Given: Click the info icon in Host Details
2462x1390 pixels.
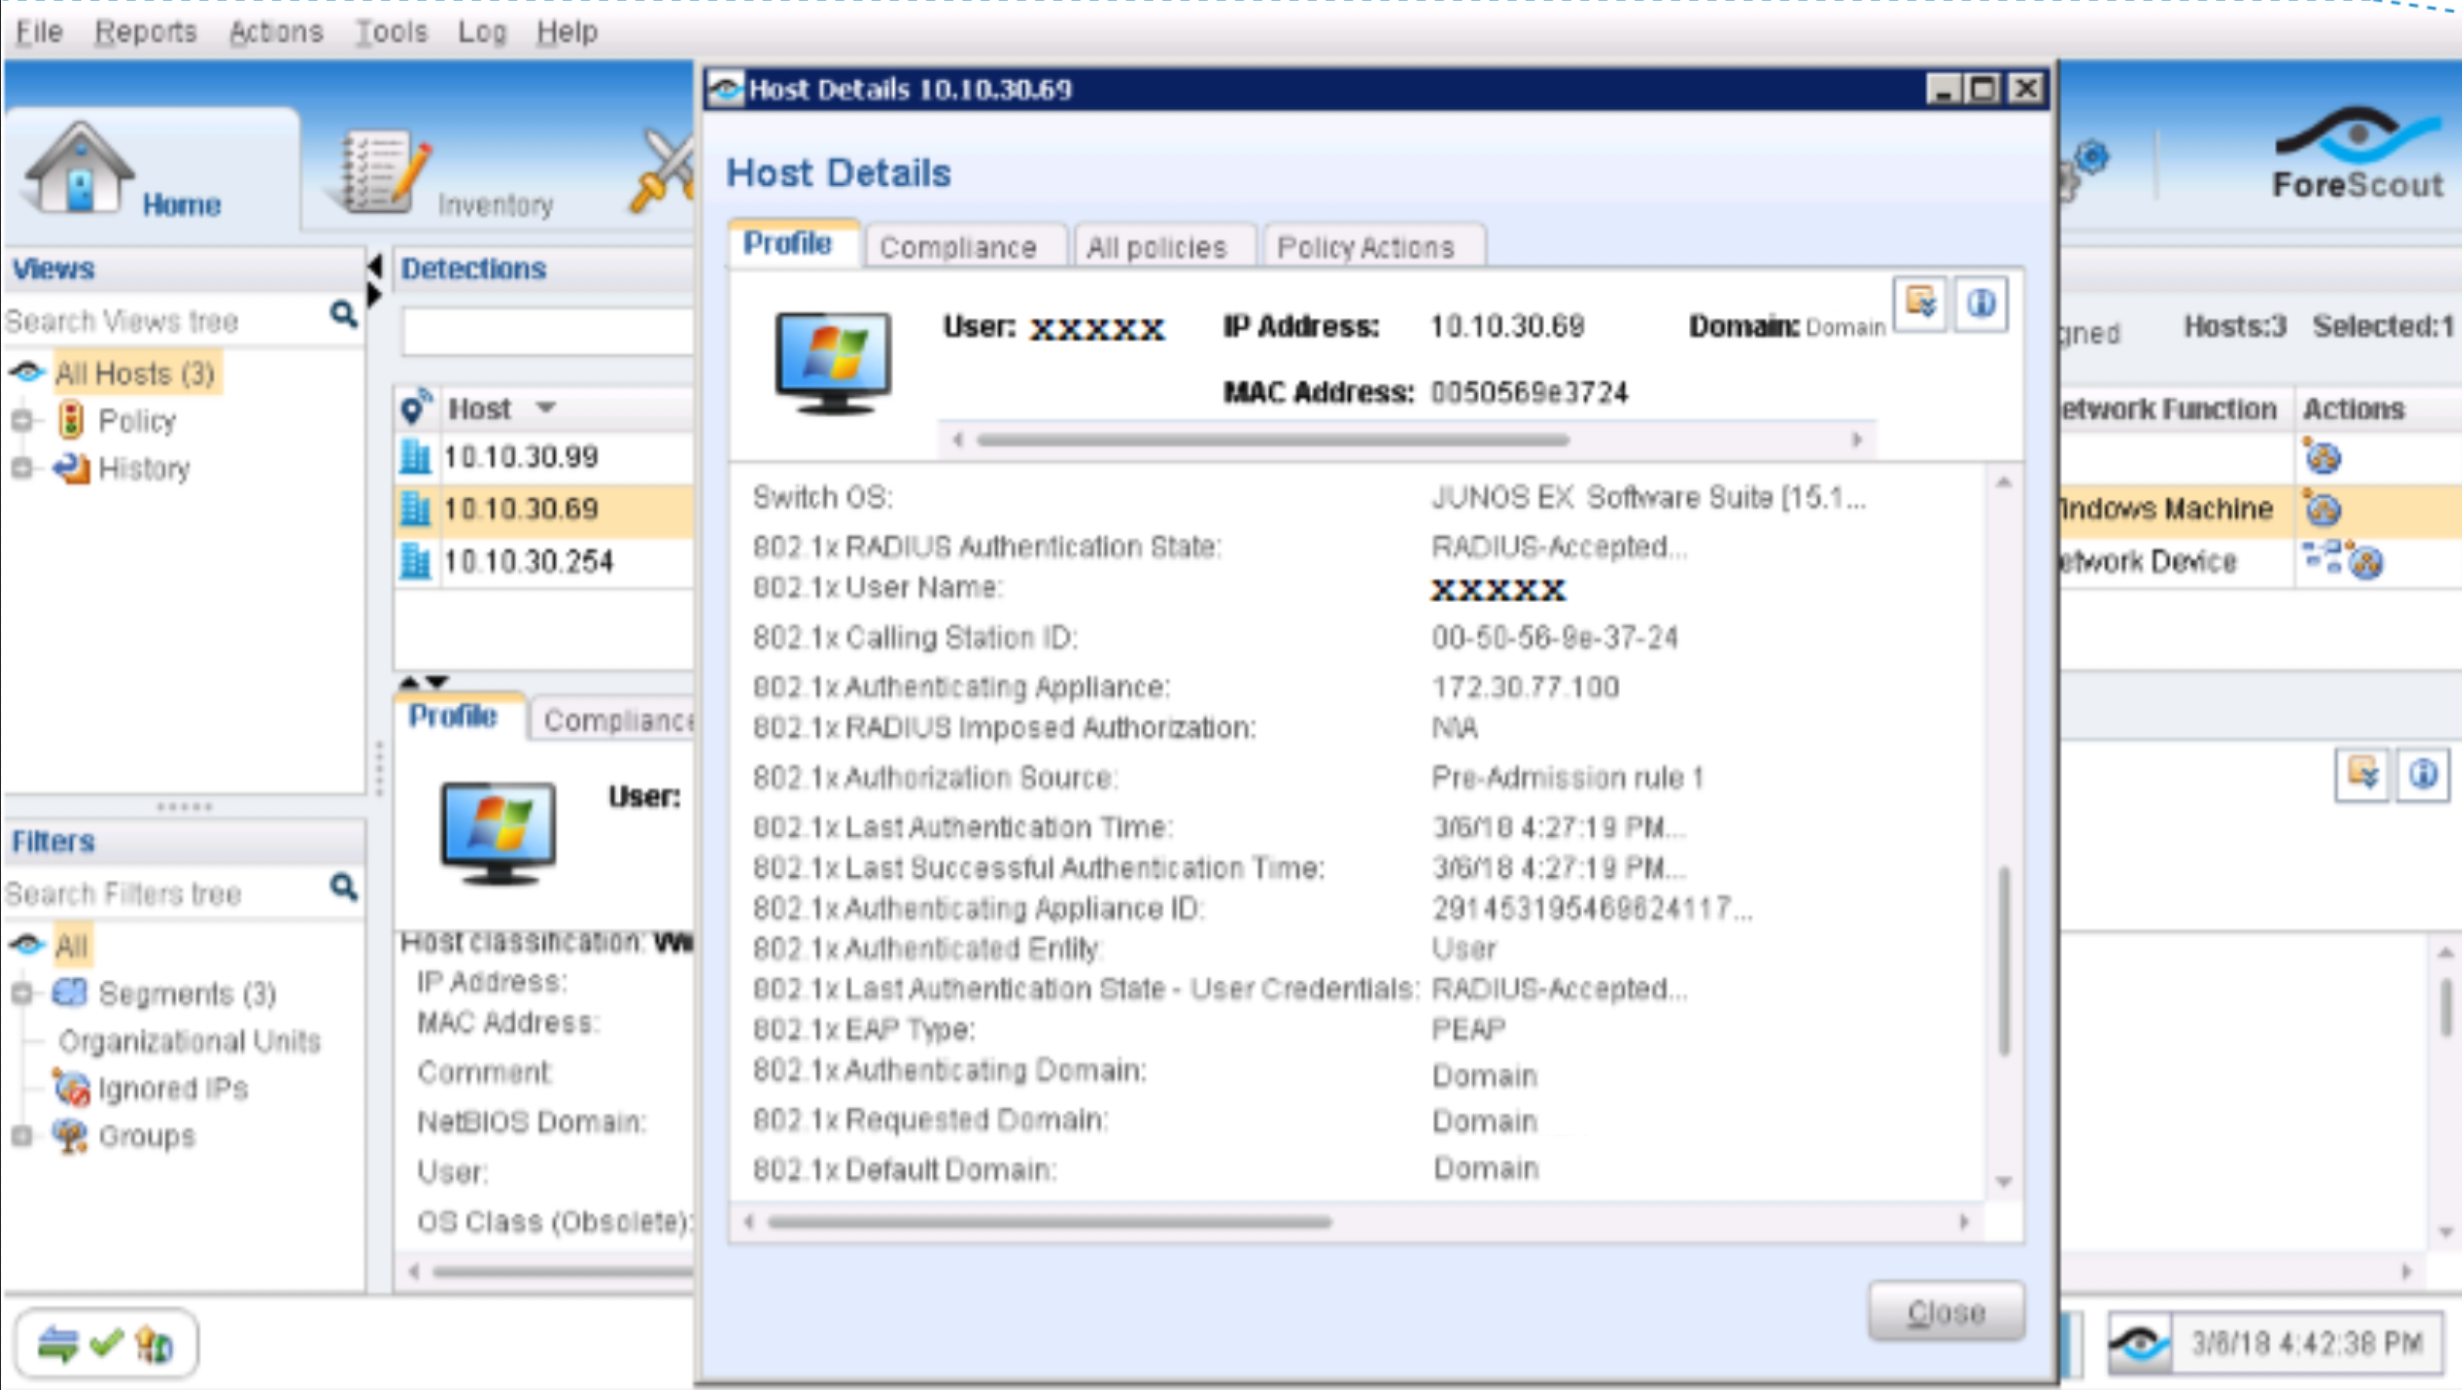Looking at the screenshot, I should pos(1980,302).
